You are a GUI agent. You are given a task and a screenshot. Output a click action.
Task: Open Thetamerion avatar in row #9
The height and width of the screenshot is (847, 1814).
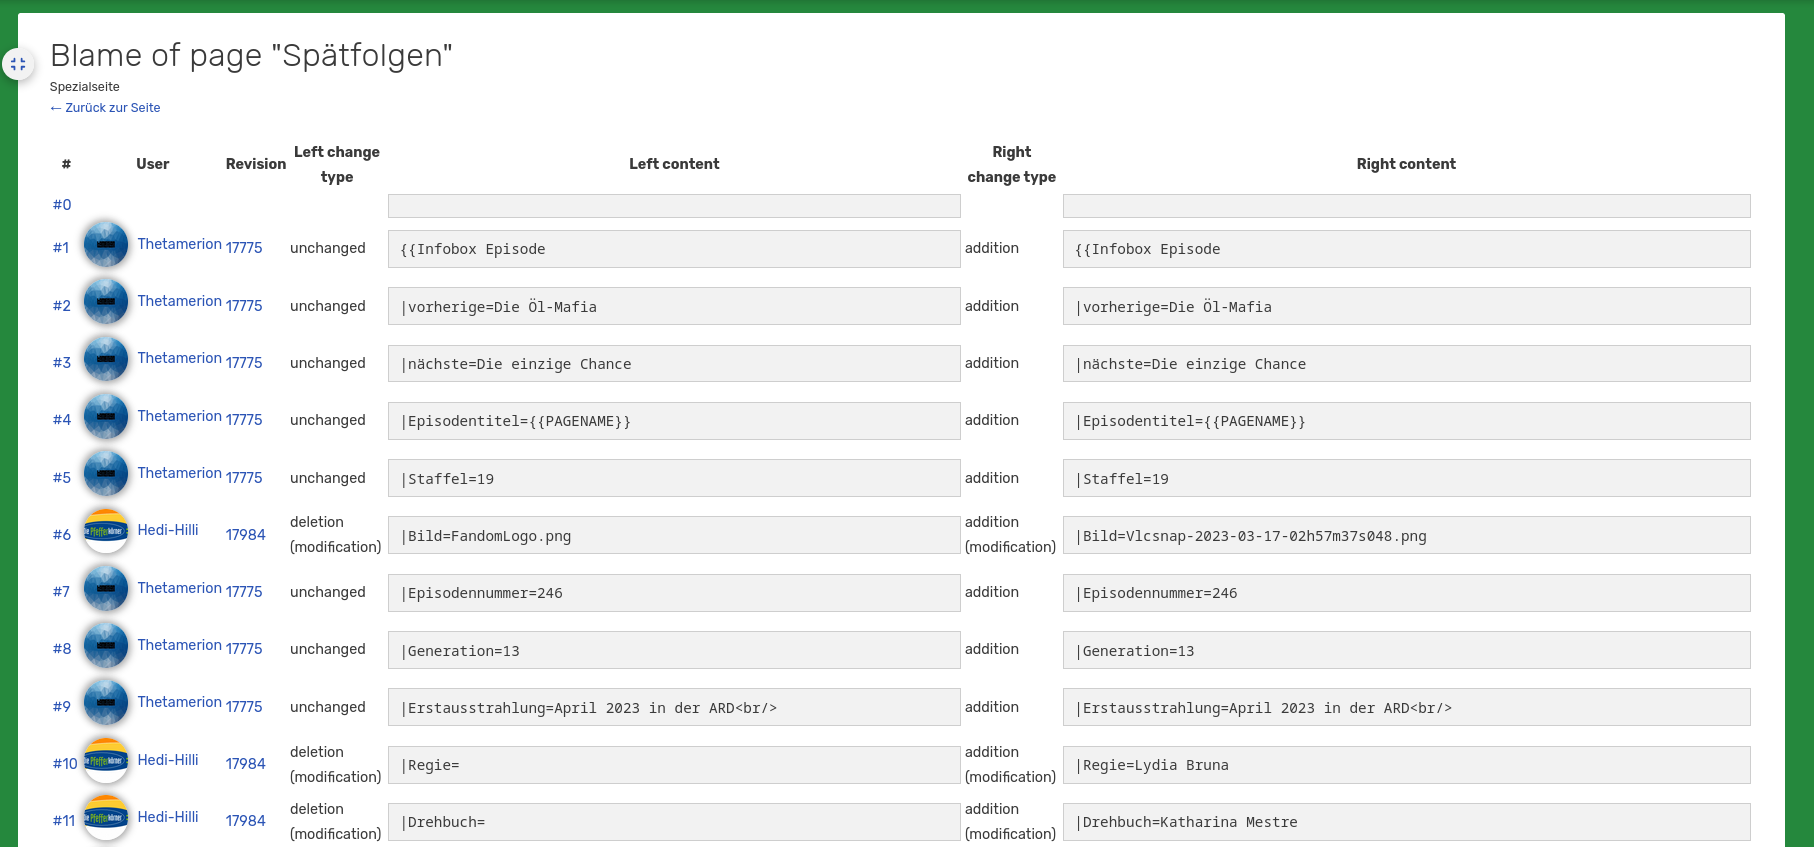(106, 703)
